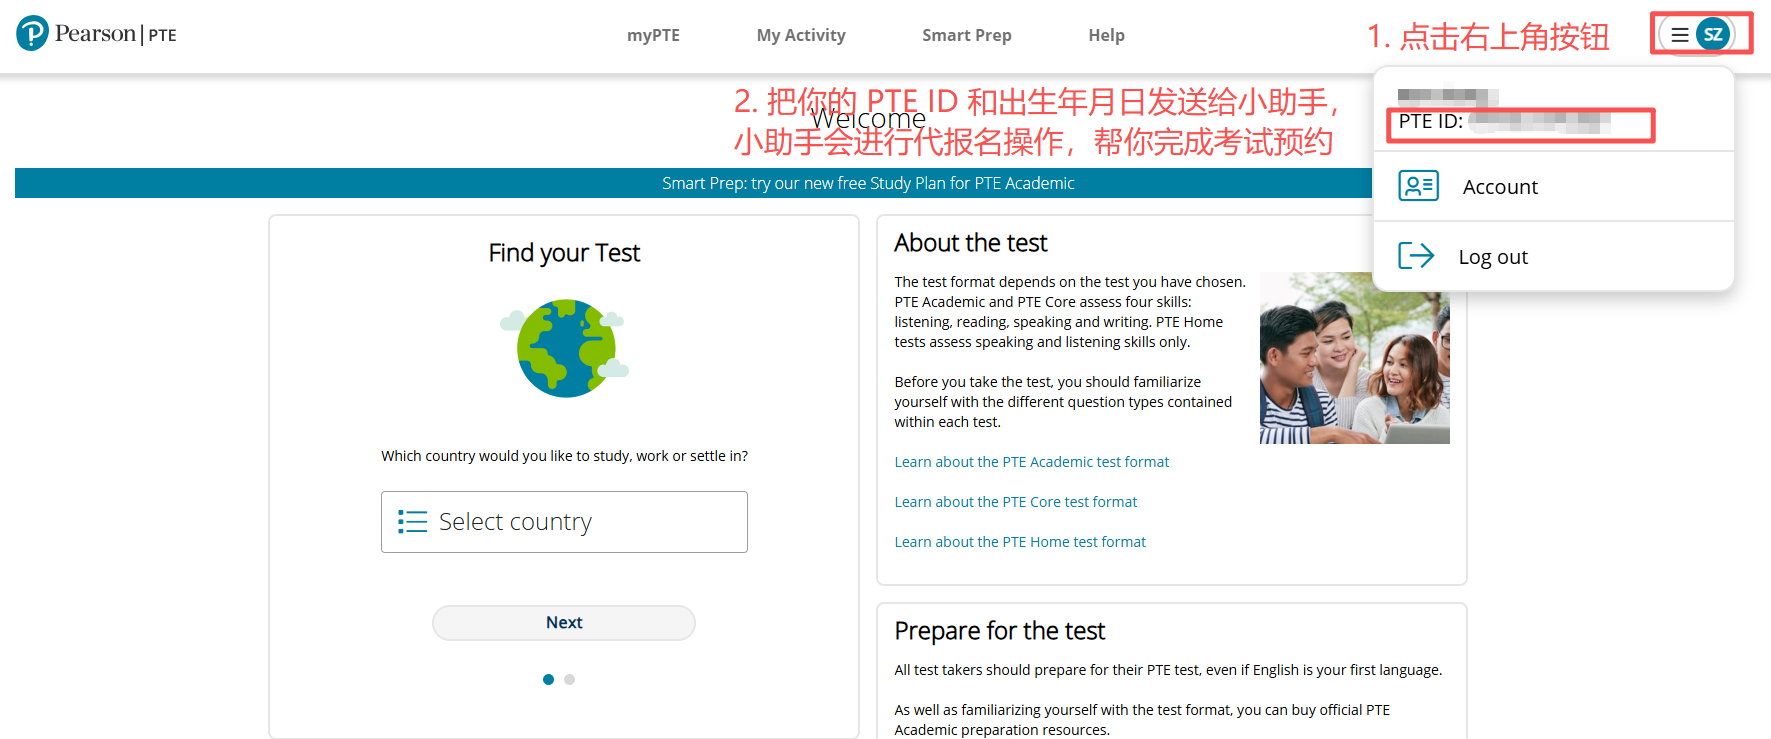This screenshot has width=1771, height=739.
Task: Click the Account card icon
Action: [x=1418, y=186]
